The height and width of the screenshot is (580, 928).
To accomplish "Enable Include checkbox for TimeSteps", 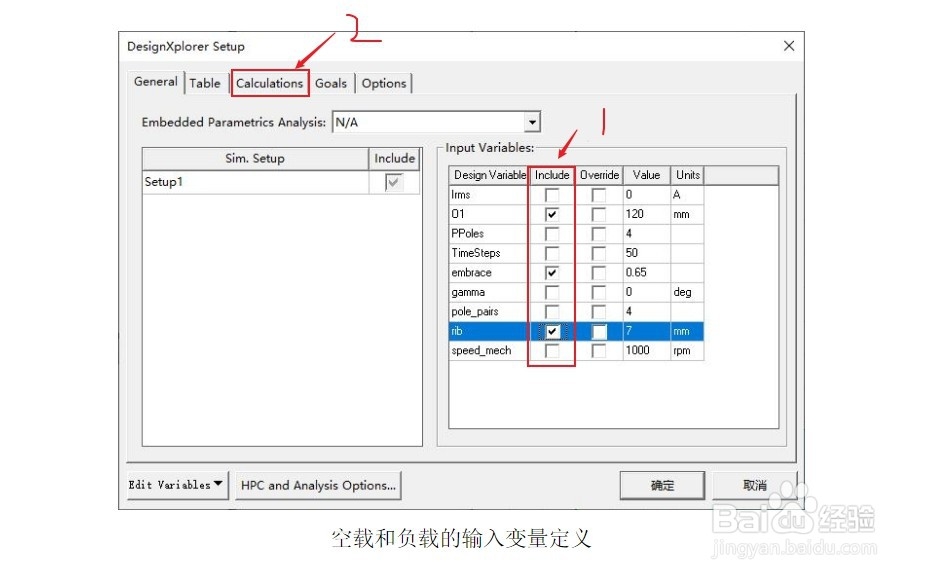I will click(552, 253).
